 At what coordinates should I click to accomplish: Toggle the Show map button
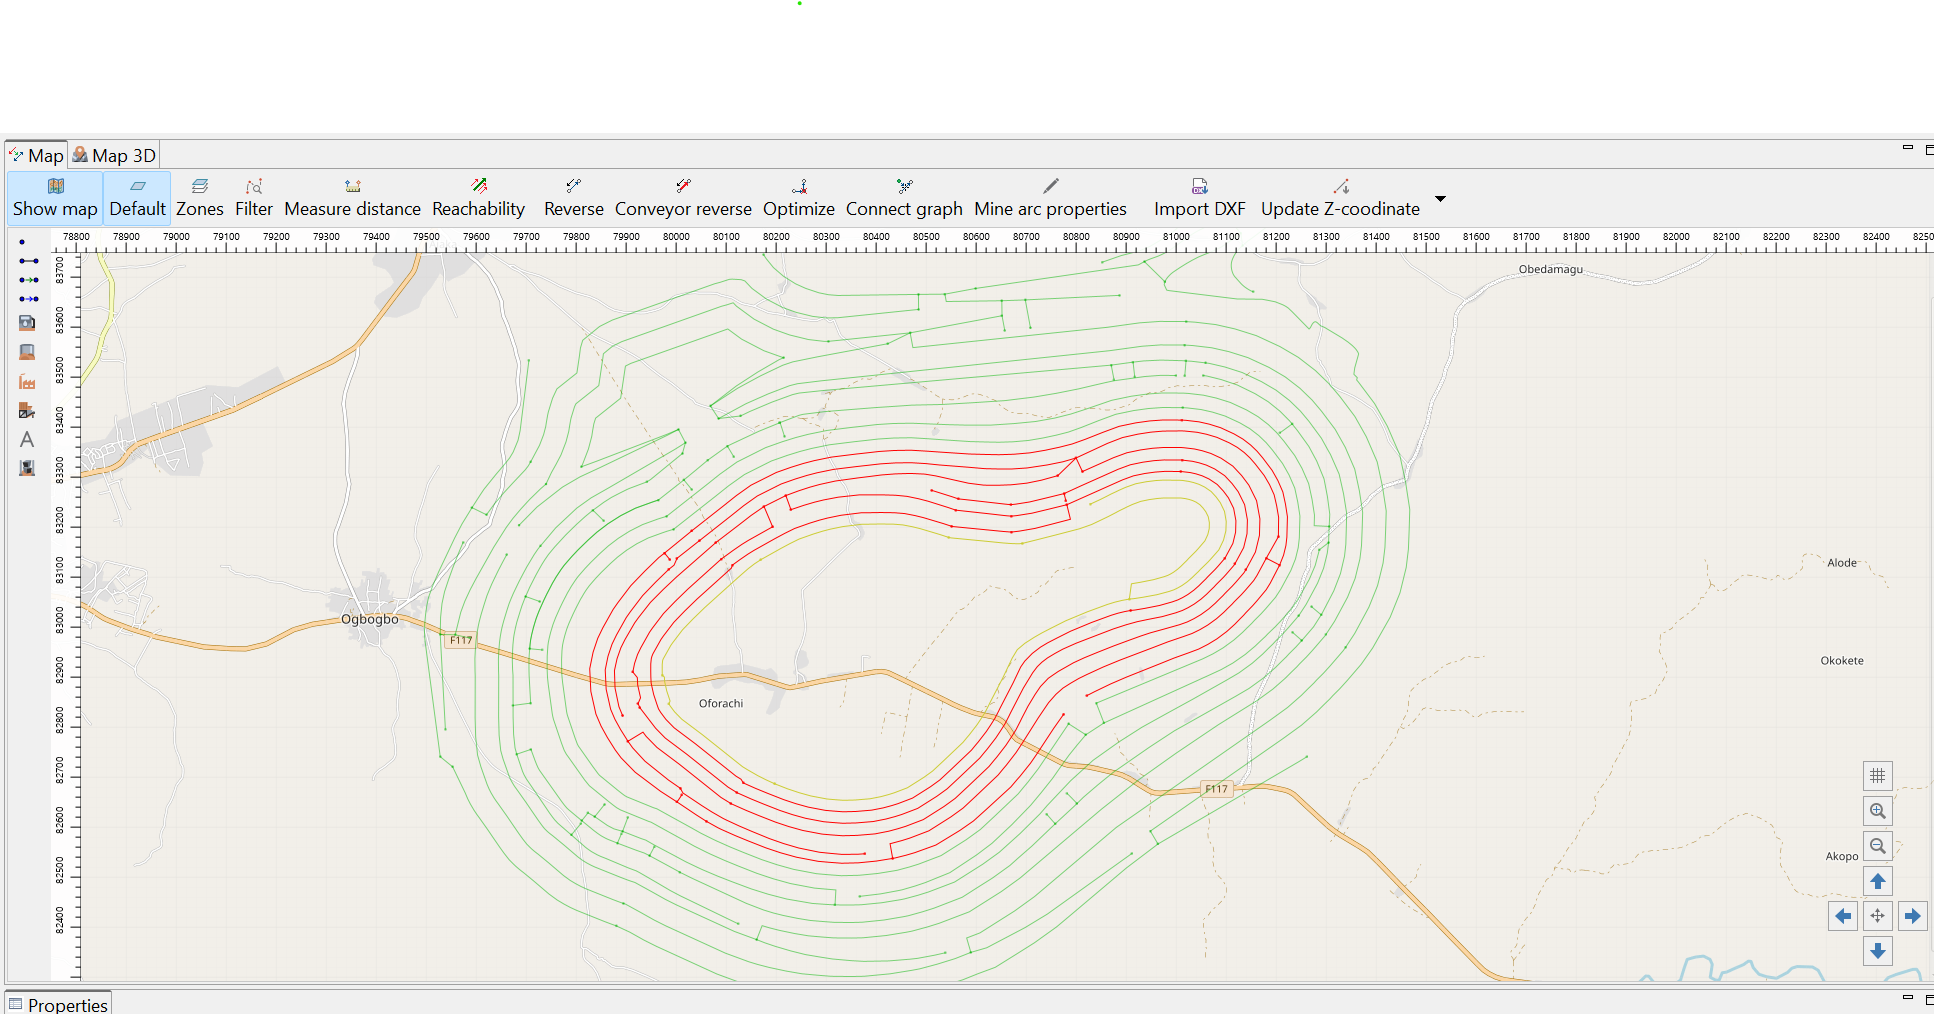(x=55, y=198)
